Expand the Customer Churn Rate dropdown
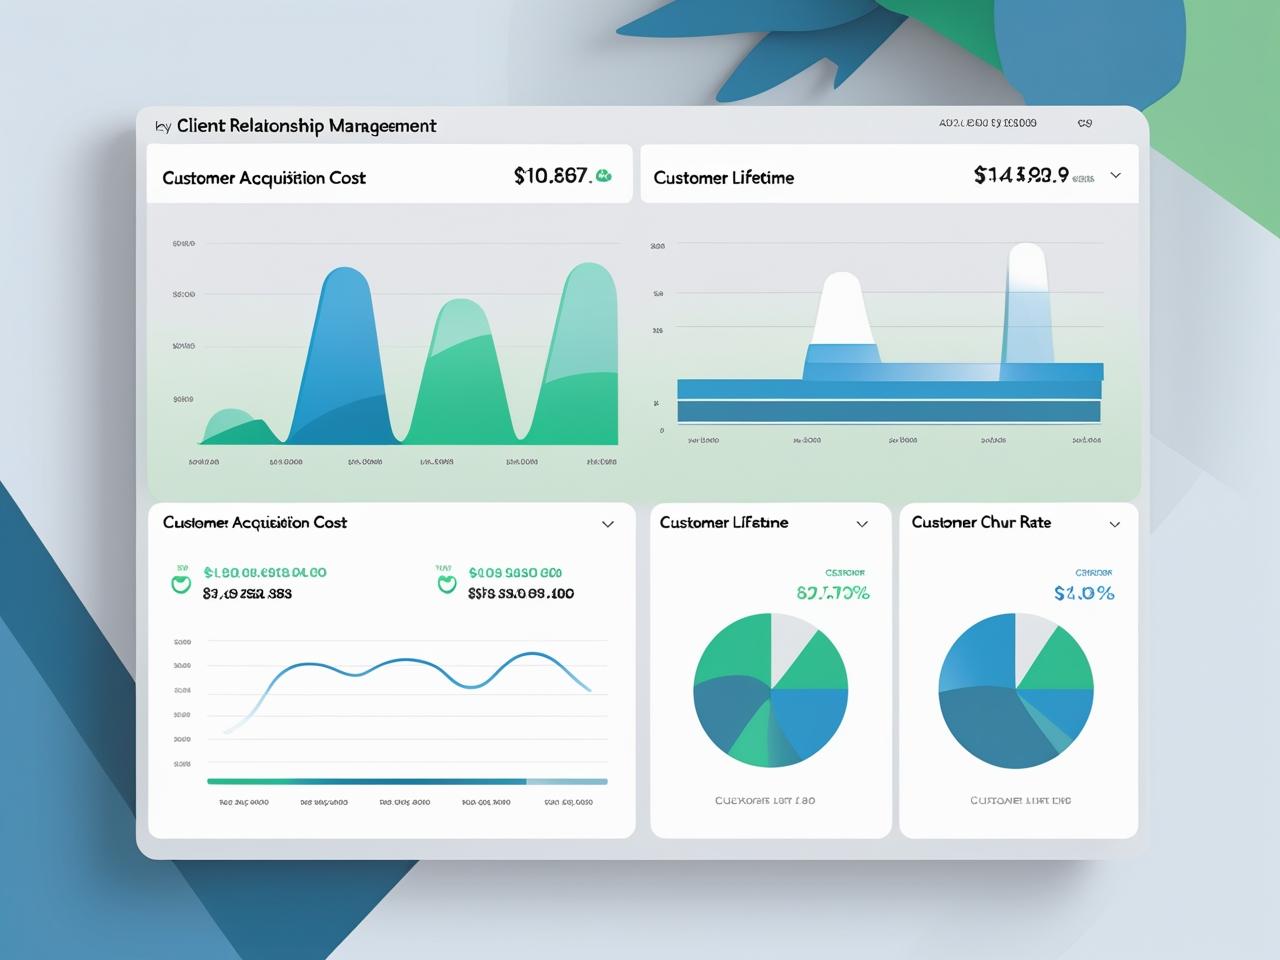Screen dimensions: 1280x960 1114,523
